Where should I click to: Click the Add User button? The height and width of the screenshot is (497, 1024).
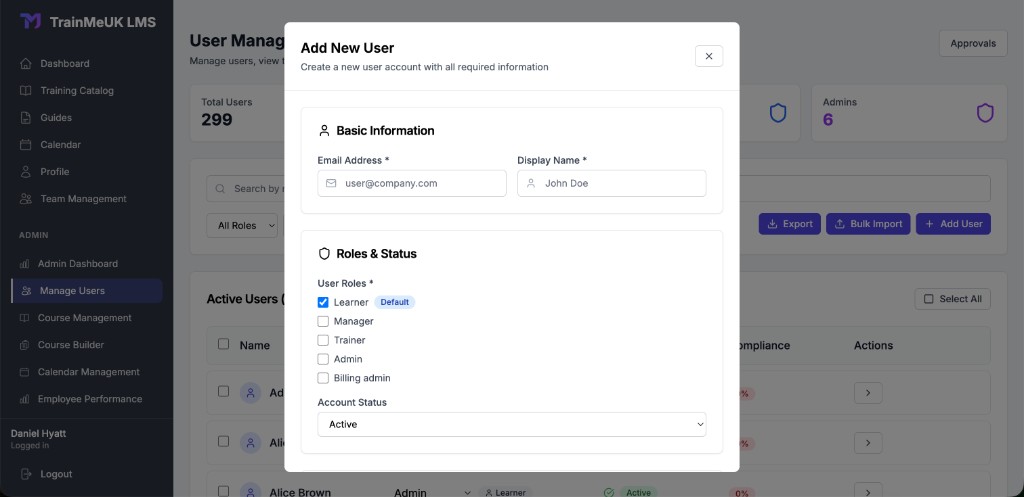click(953, 224)
